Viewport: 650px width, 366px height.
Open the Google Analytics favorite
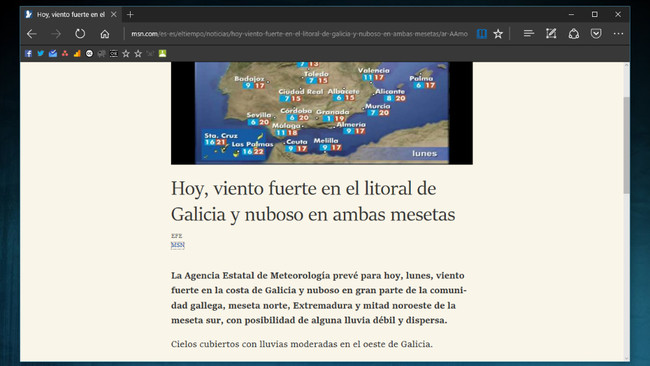coord(77,53)
